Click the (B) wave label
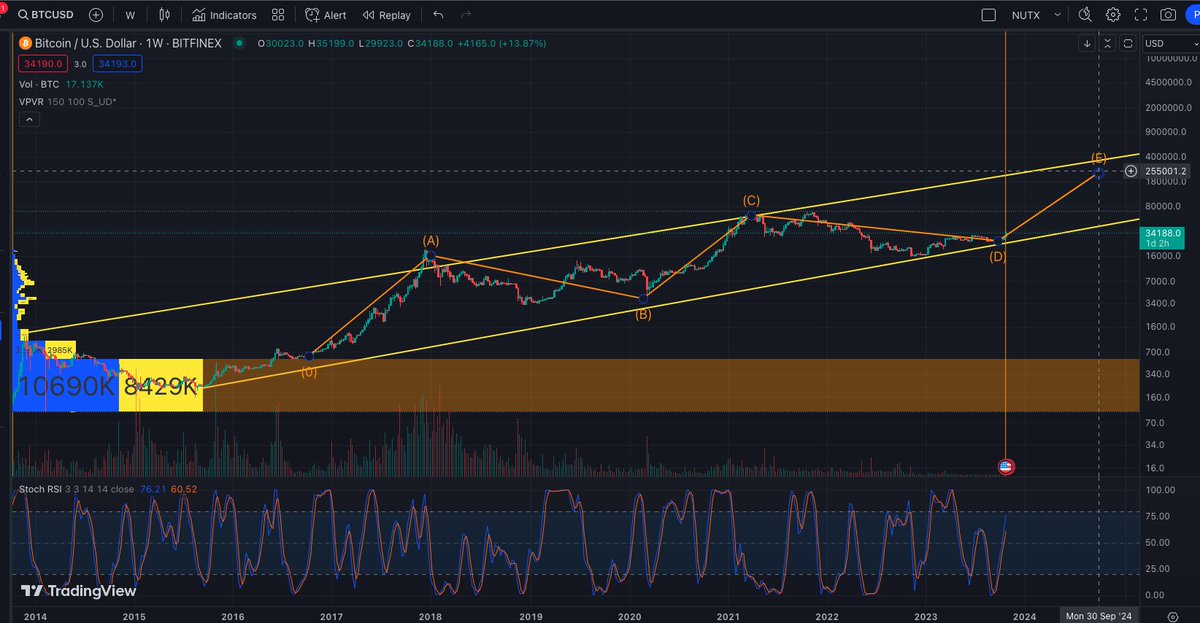The width and height of the screenshot is (1200, 623). tap(643, 314)
